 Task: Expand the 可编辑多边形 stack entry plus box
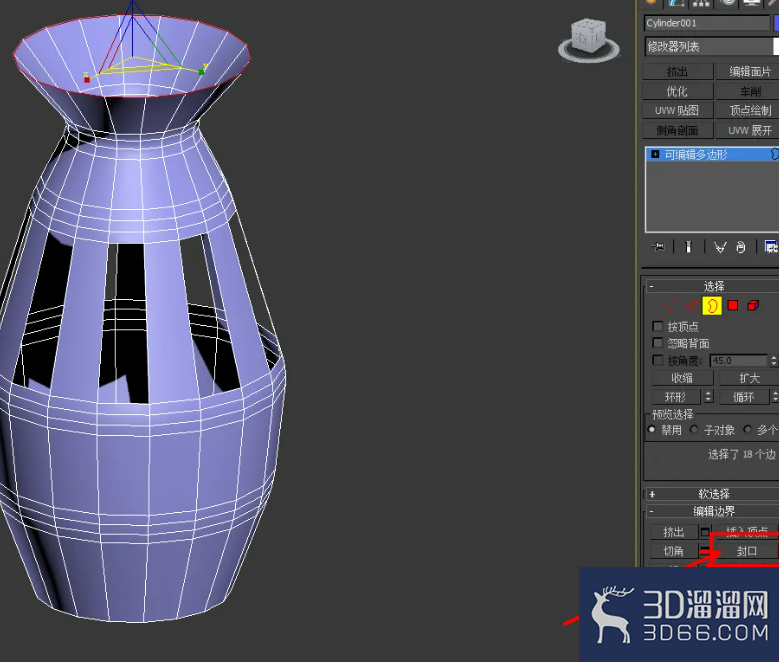click(655, 154)
